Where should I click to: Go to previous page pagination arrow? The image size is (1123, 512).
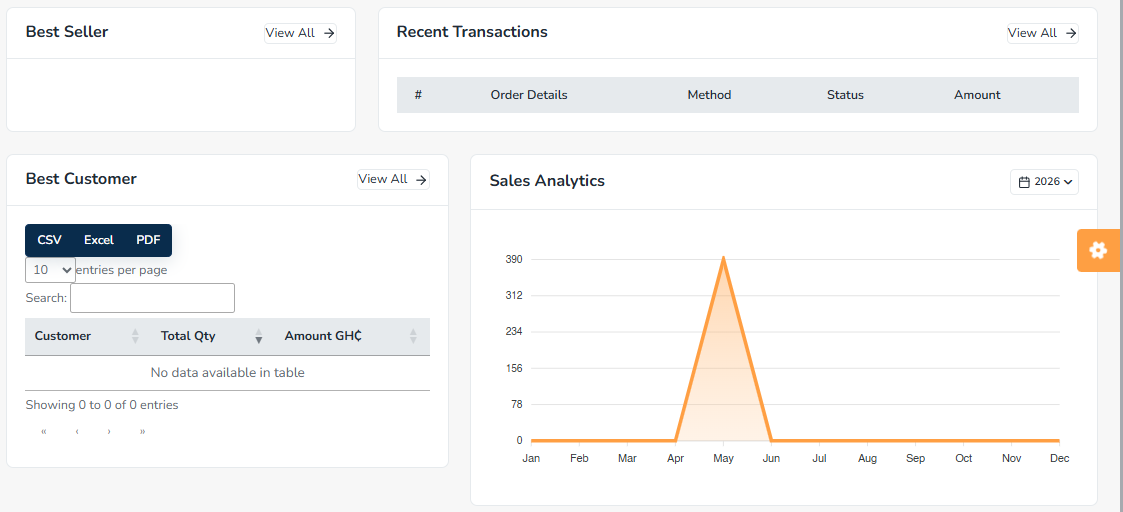point(77,432)
